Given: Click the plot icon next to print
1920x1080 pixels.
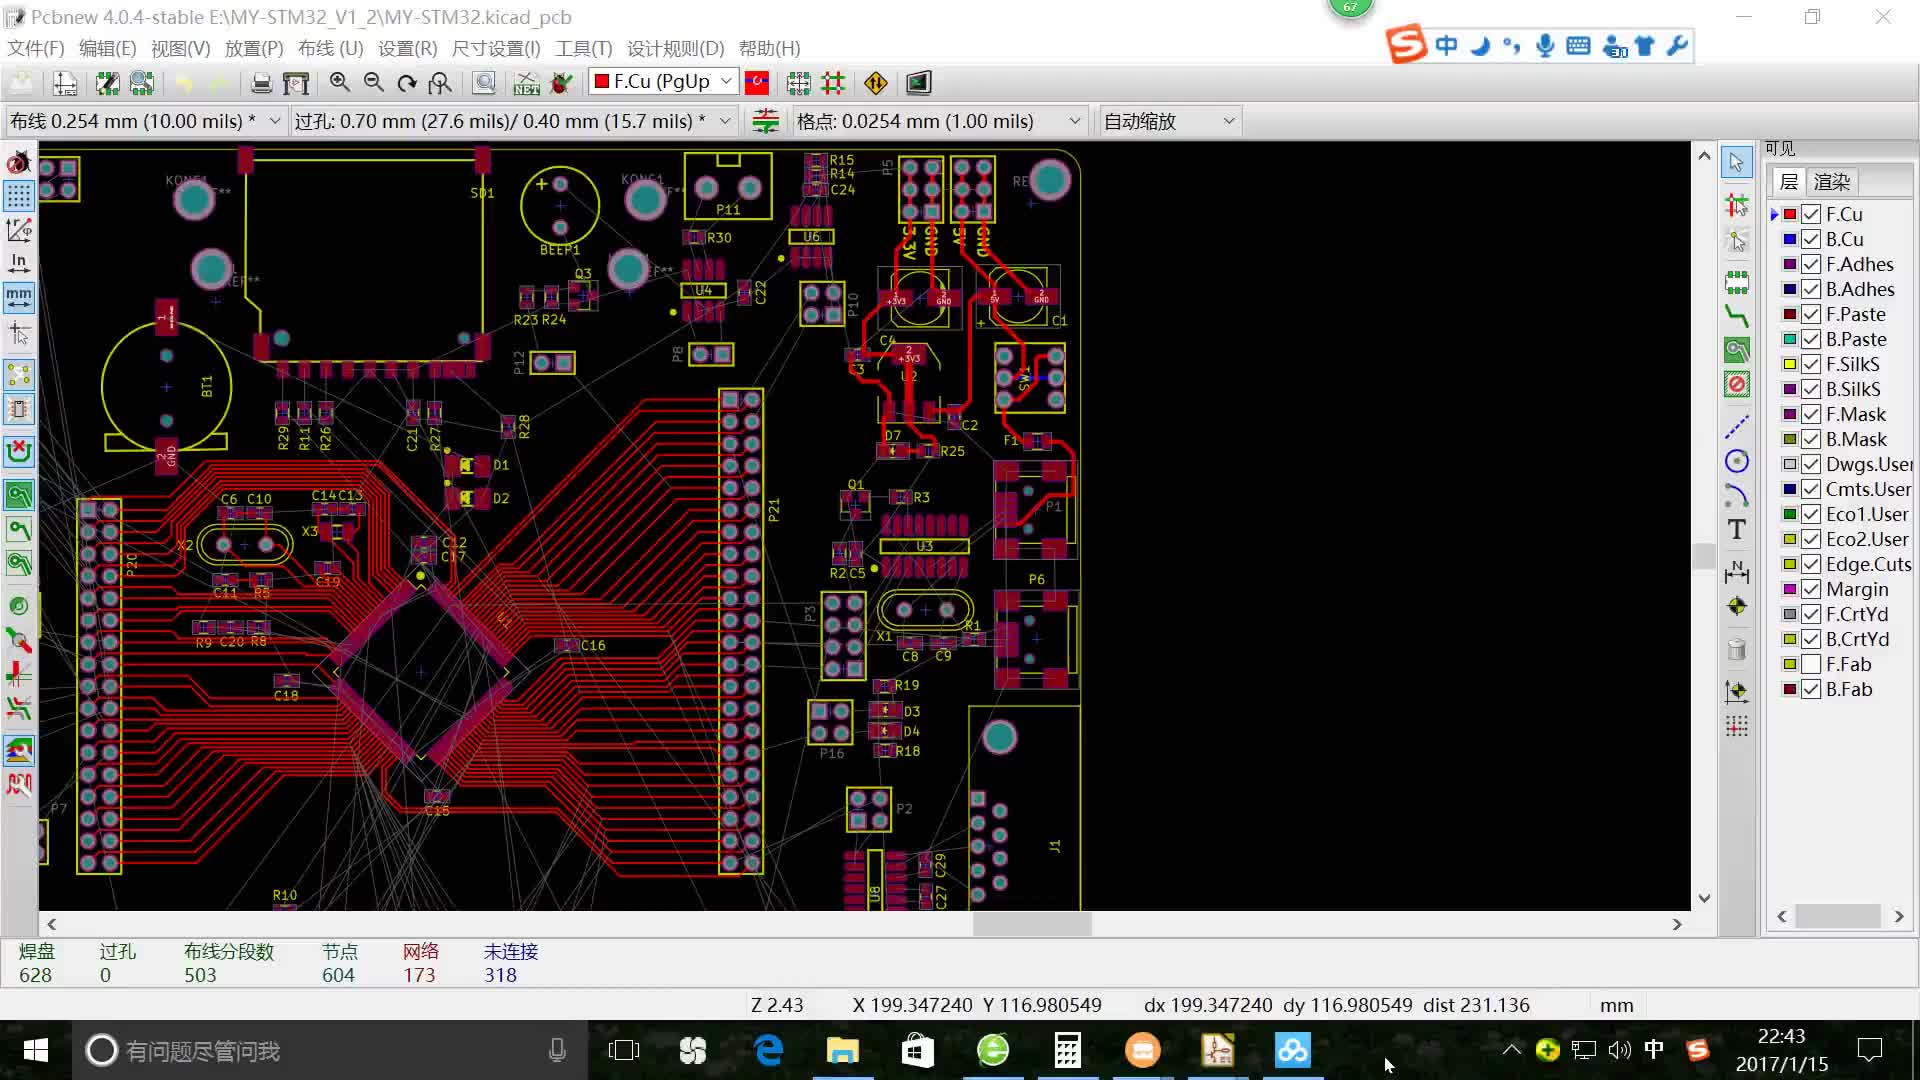Looking at the screenshot, I should point(296,83).
